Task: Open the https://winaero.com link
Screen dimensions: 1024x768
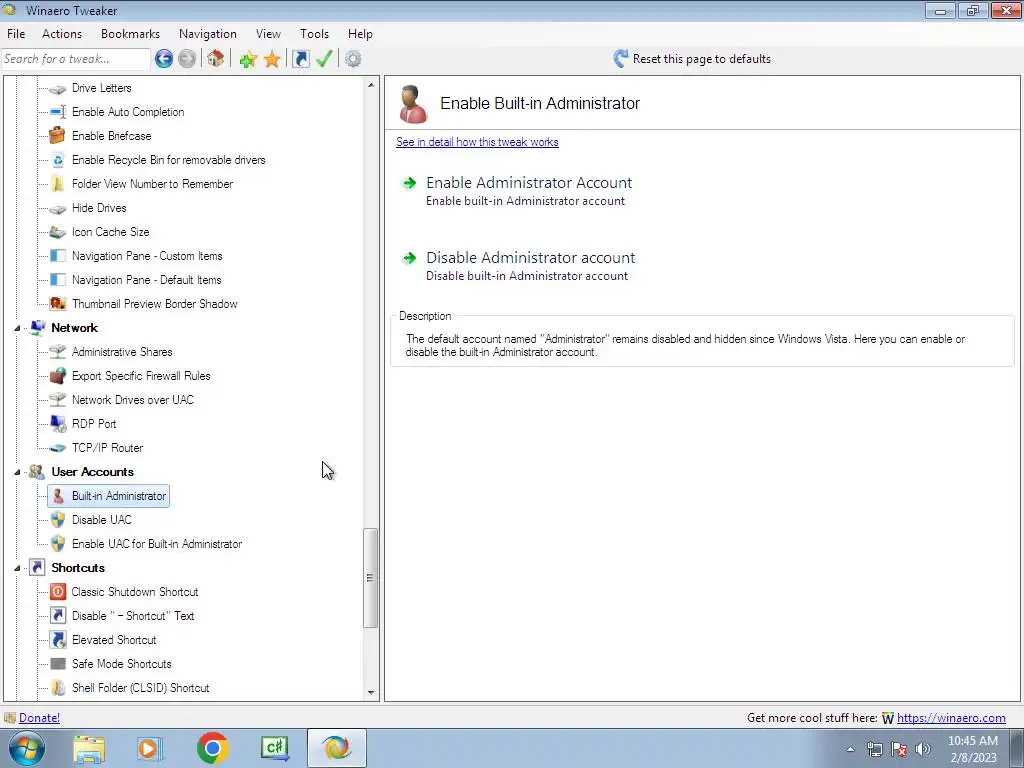Action: [951, 718]
